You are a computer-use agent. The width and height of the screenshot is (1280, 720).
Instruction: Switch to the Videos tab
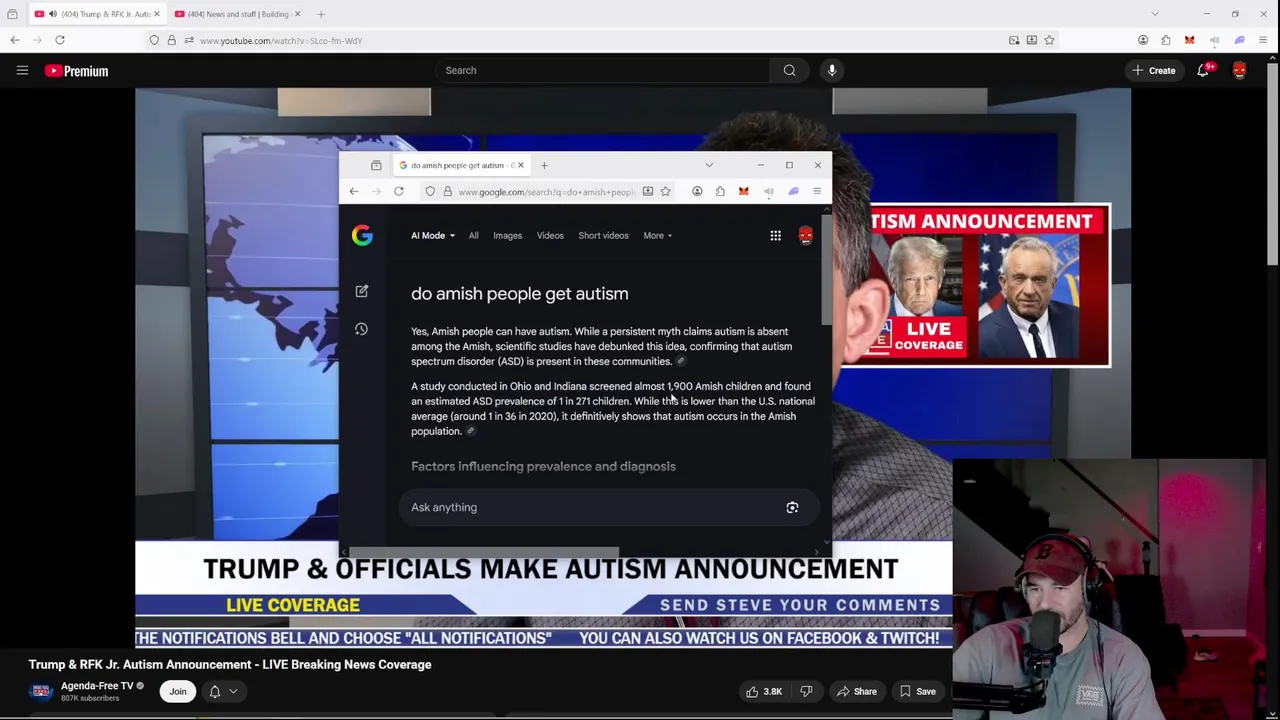pyautogui.click(x=550, y=235)
